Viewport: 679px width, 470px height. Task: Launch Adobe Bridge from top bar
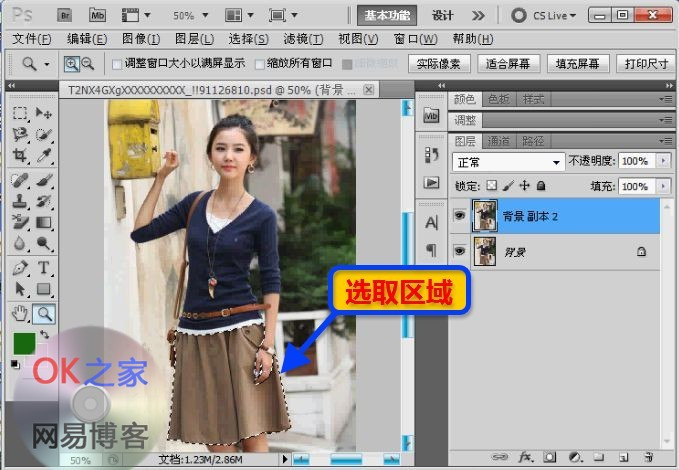click(65, 15)
